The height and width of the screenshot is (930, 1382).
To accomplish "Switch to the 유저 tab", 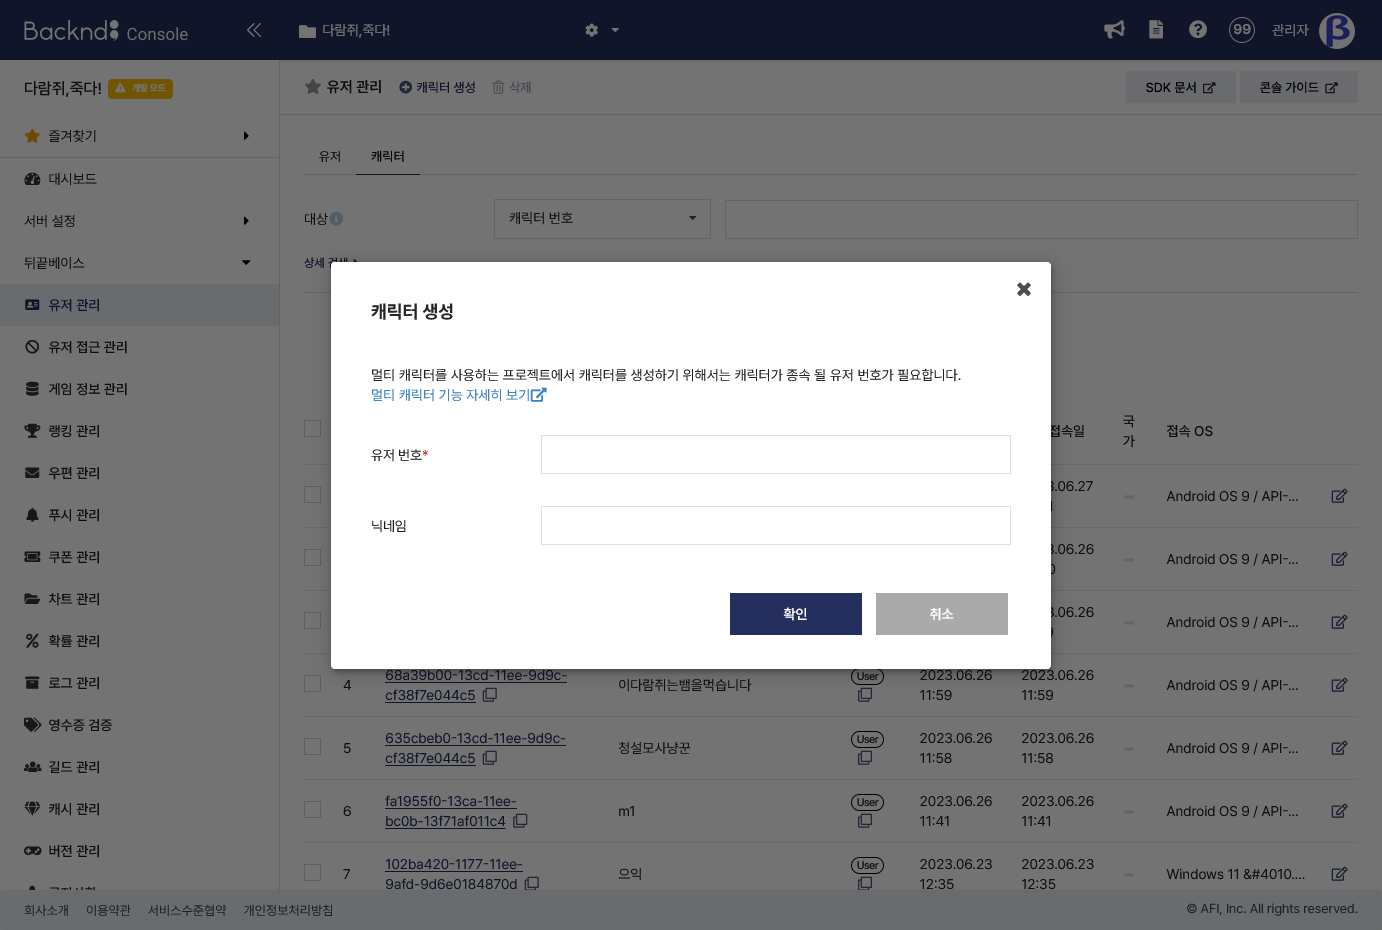I will point(330,156).
